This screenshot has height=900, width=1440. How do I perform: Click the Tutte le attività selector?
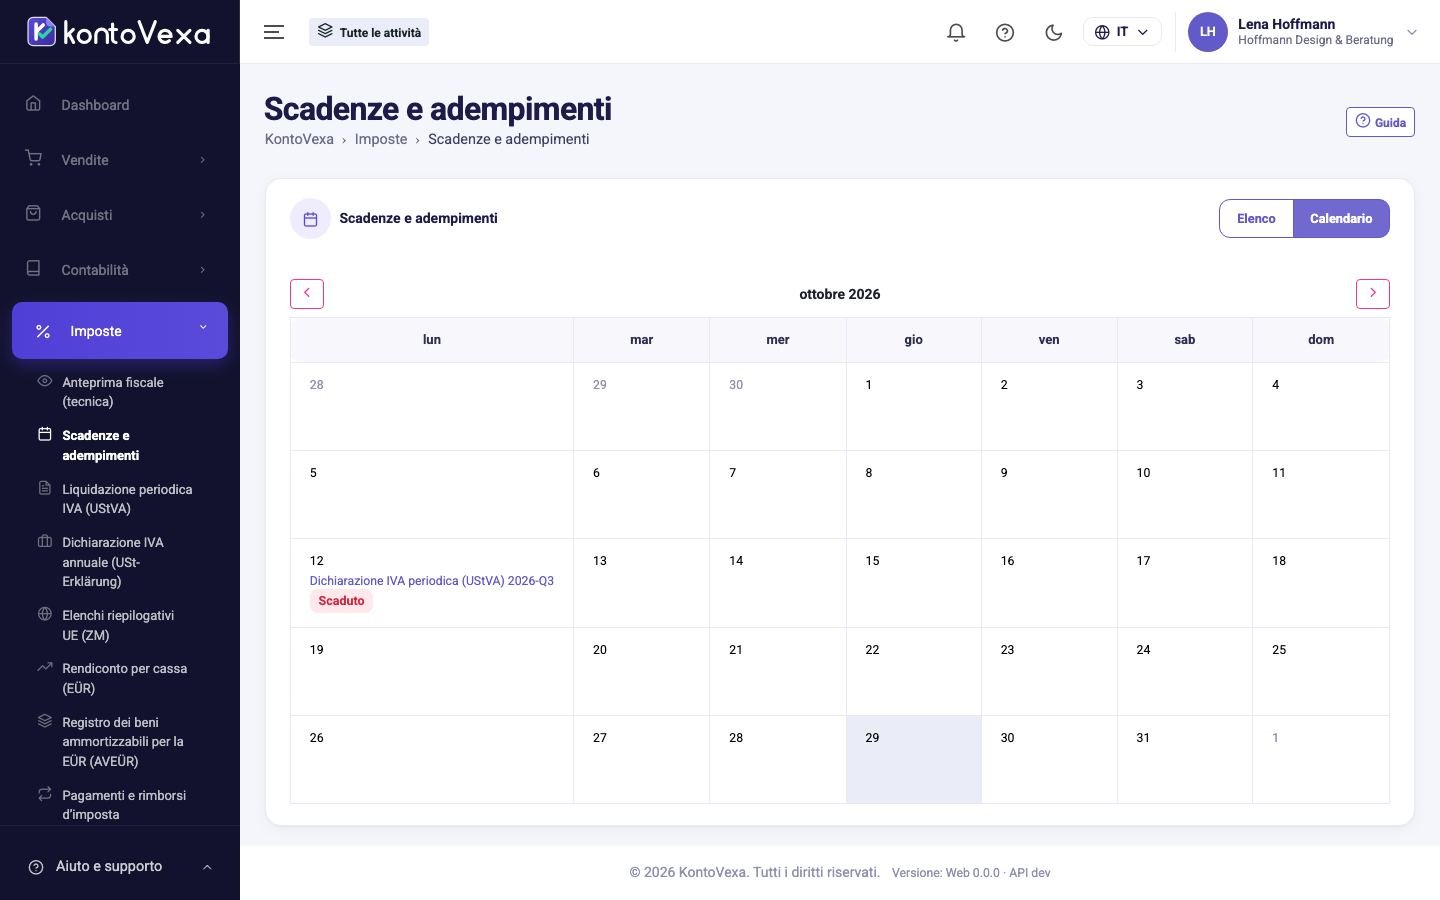(369, 32)
